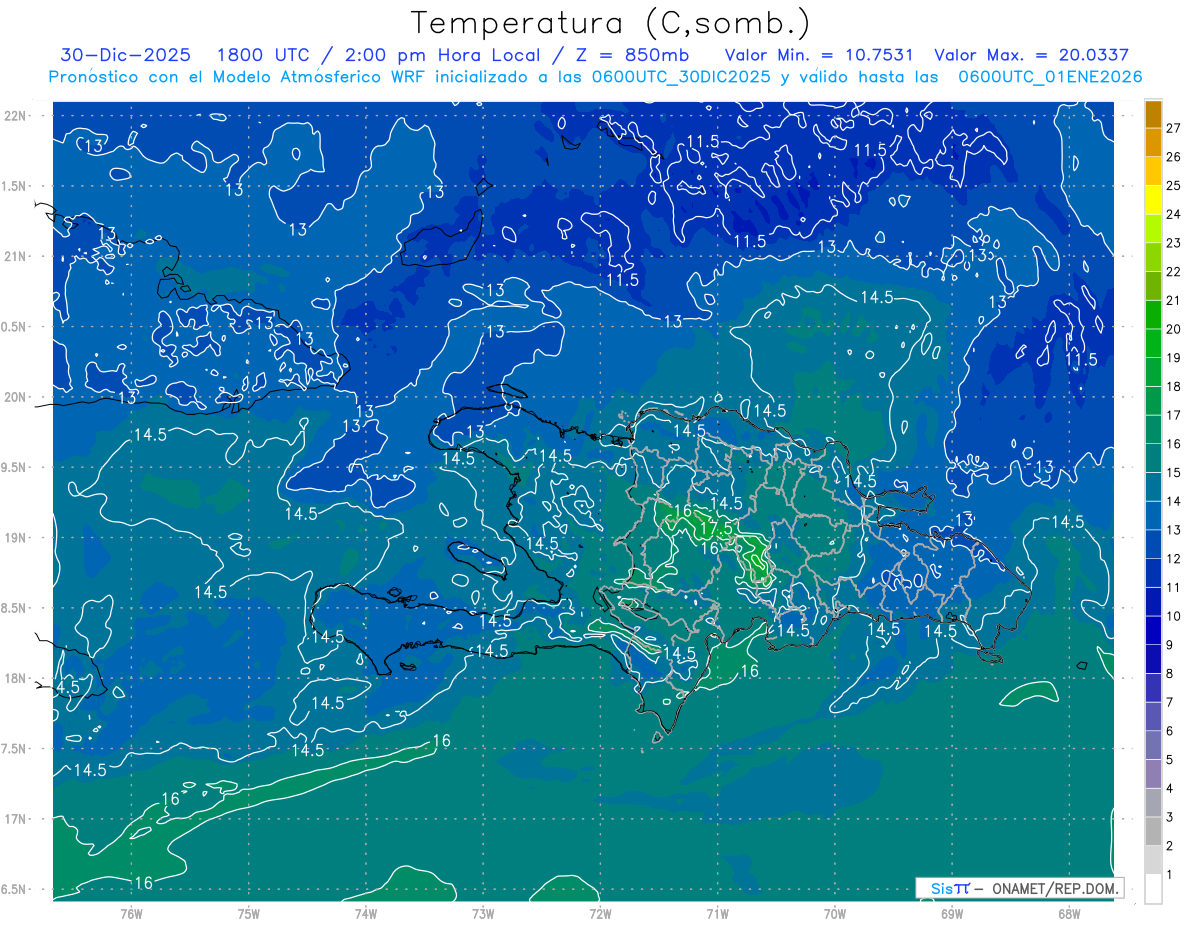Click legend value "7" on the color scale
Image resolution: width=1200 pixels, height=927 pixels.
1169,703
